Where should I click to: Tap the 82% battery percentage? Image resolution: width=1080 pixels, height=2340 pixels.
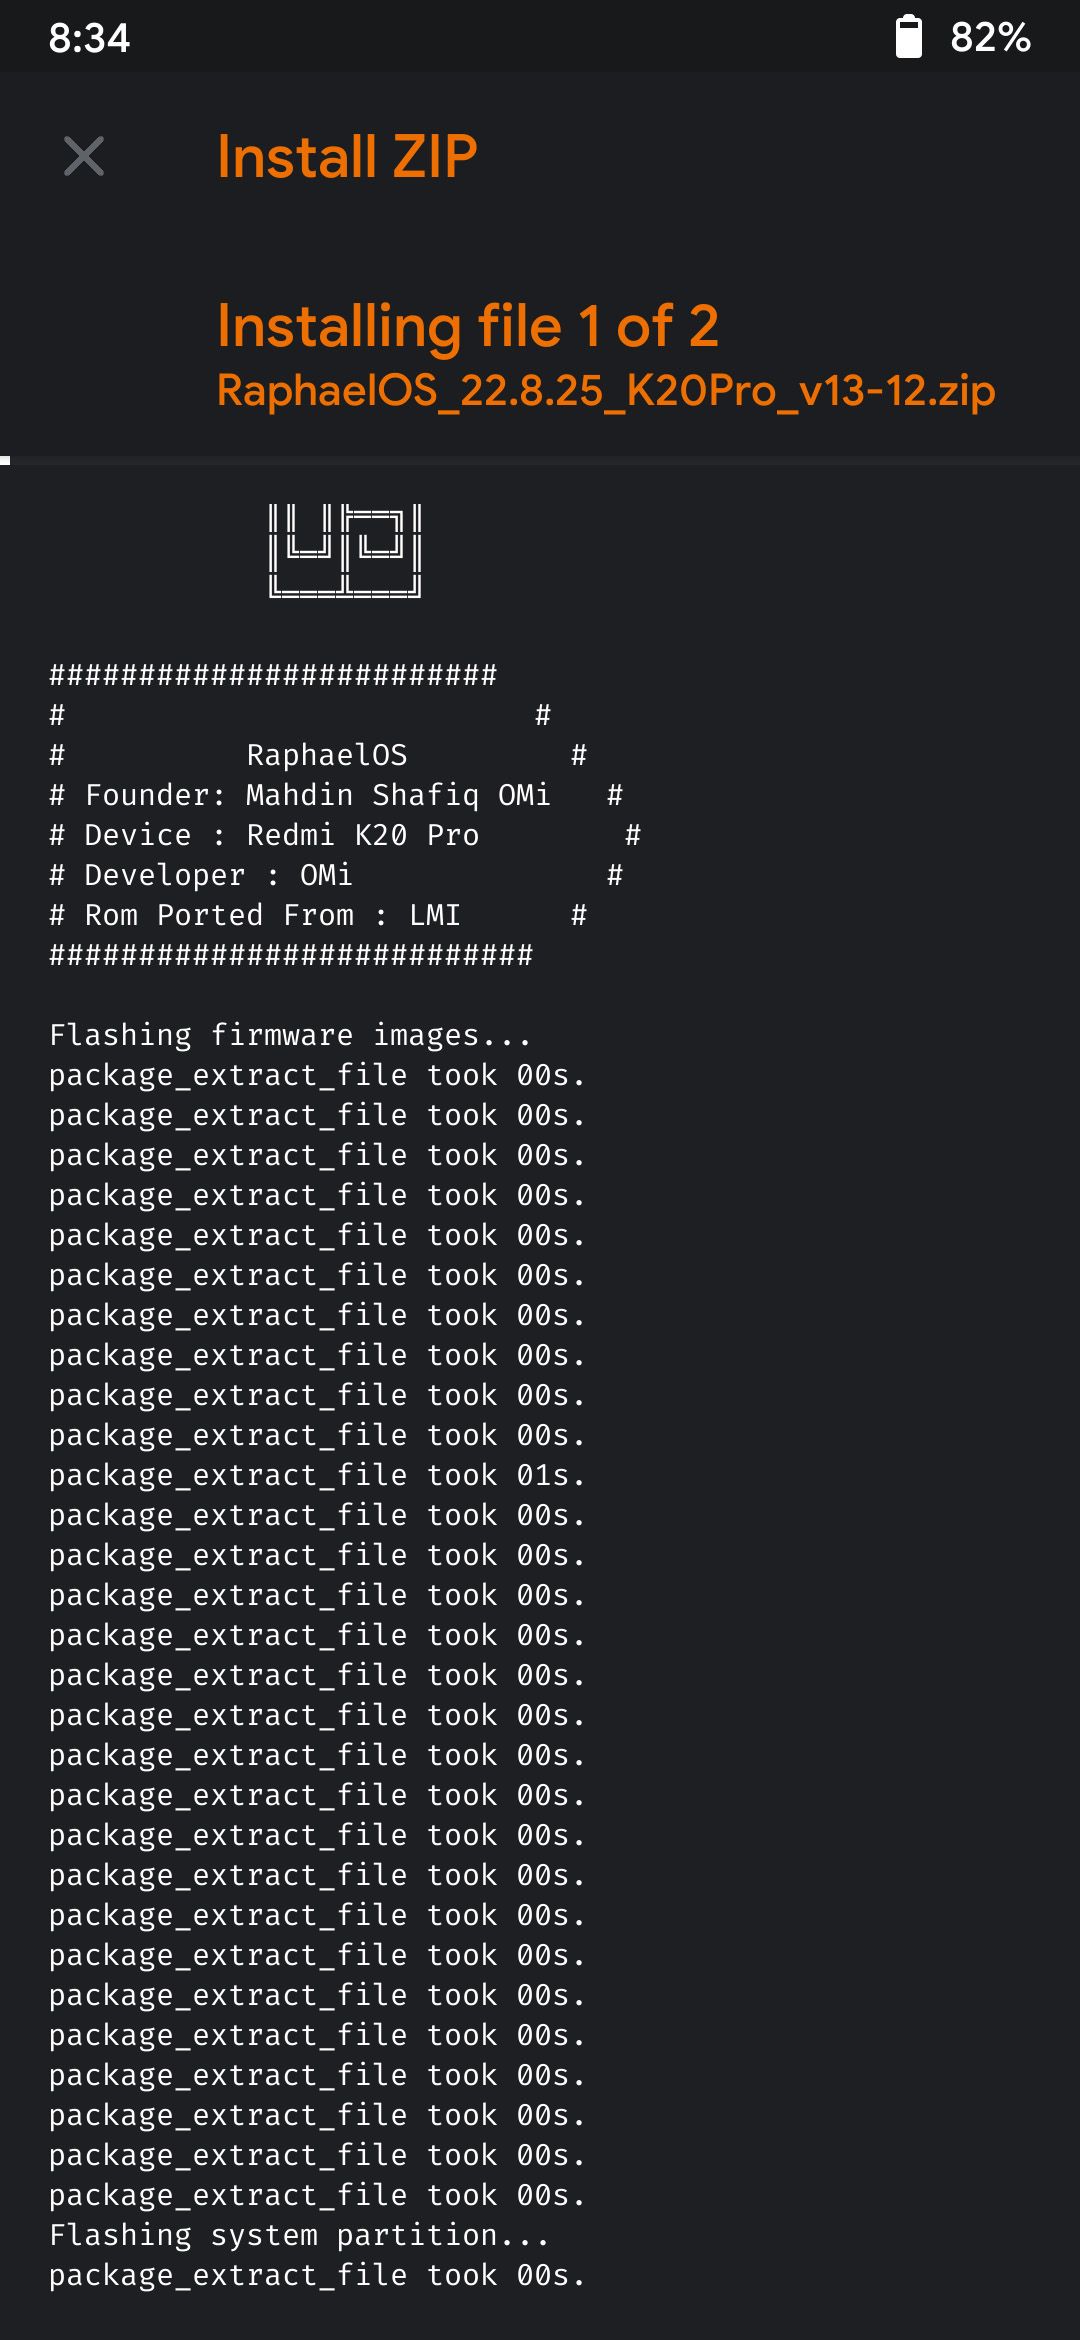click(990, 37)
